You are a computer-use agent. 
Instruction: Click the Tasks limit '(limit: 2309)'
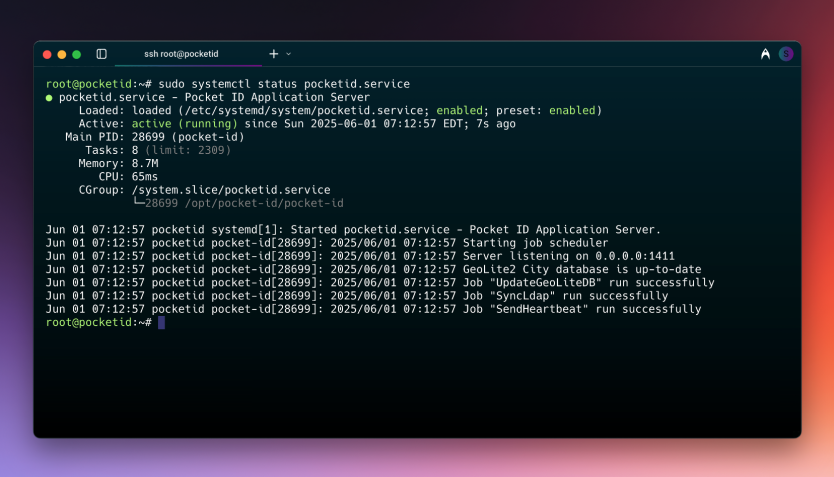188,150
